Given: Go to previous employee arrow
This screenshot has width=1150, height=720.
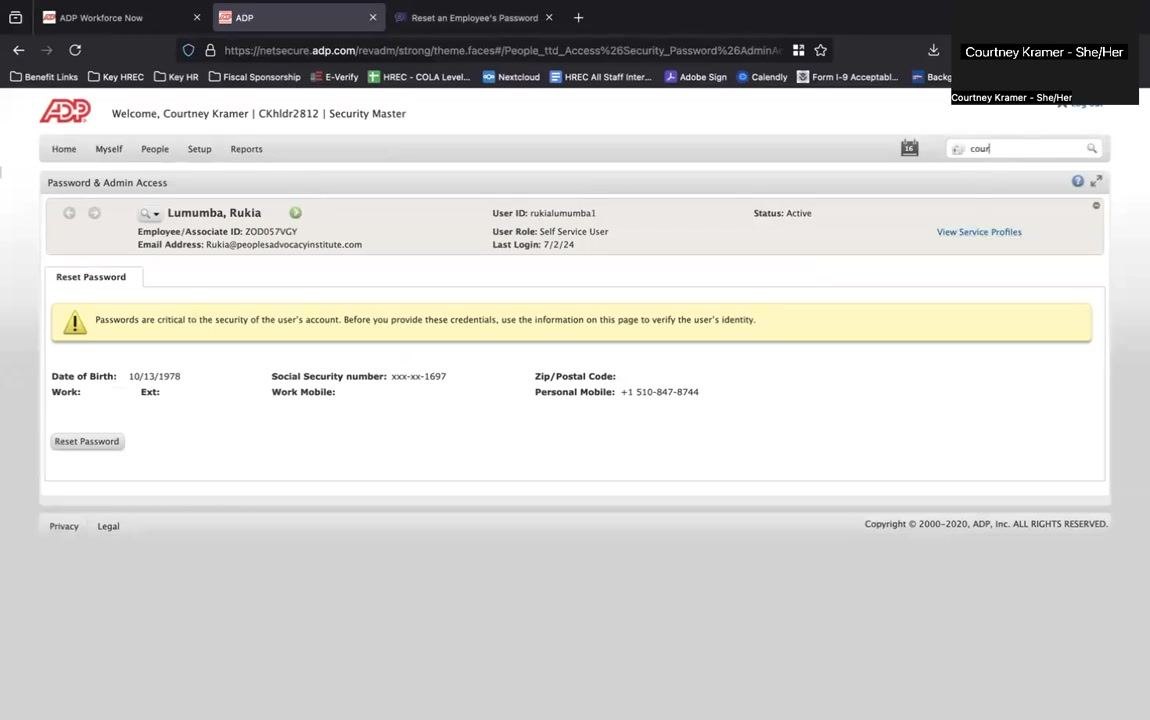Looking at the screenshot, I should click(69, 213).
